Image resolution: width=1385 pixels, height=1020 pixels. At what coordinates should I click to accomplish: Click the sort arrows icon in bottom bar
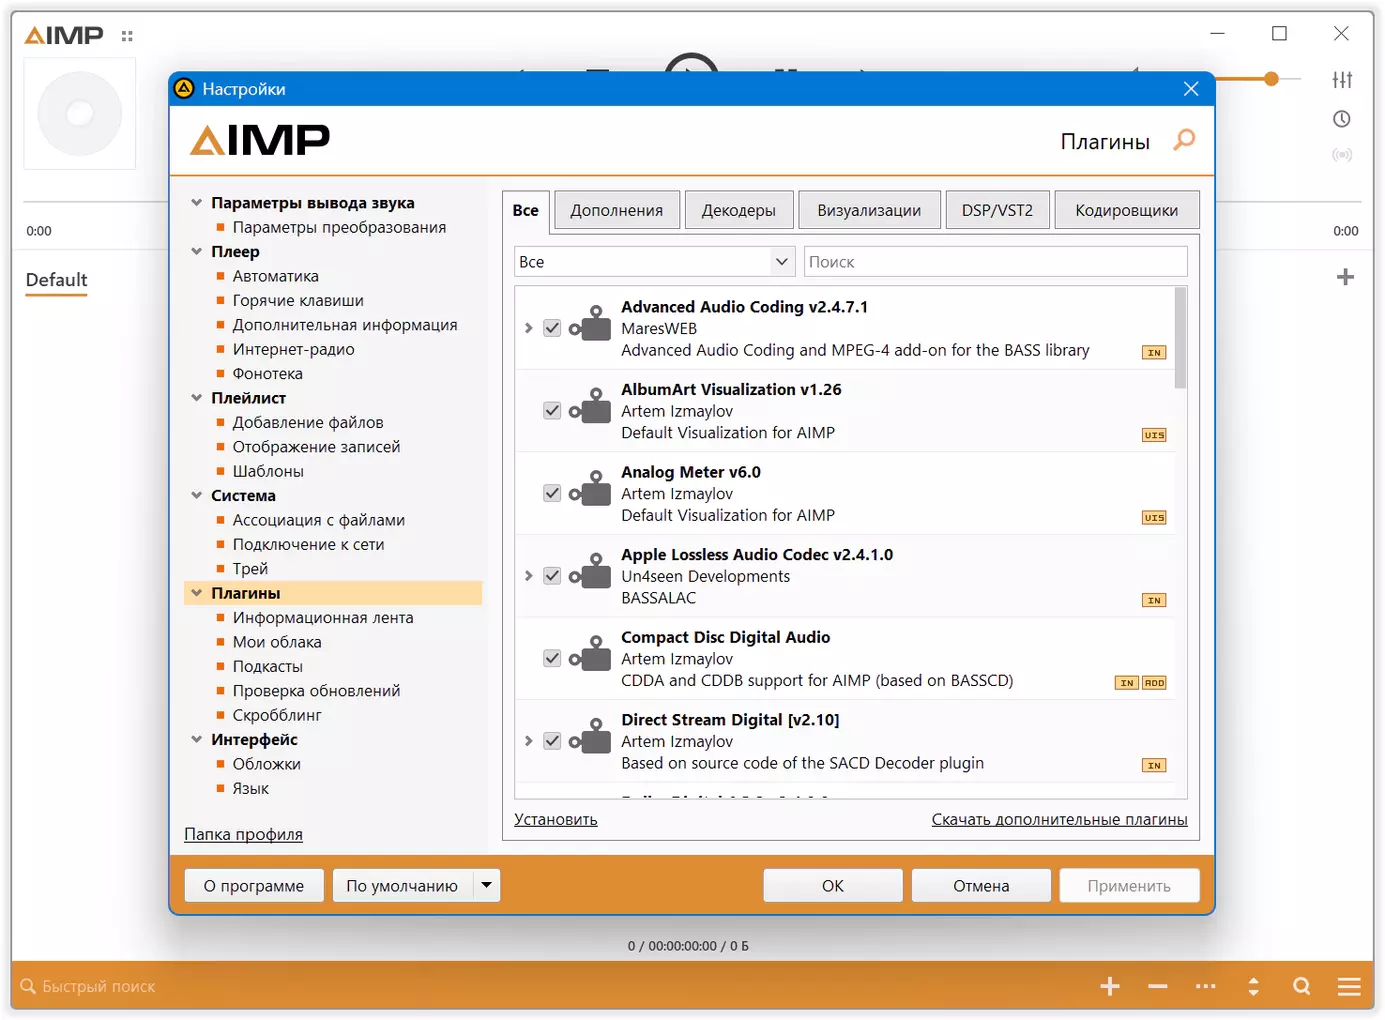[1253, 987]
